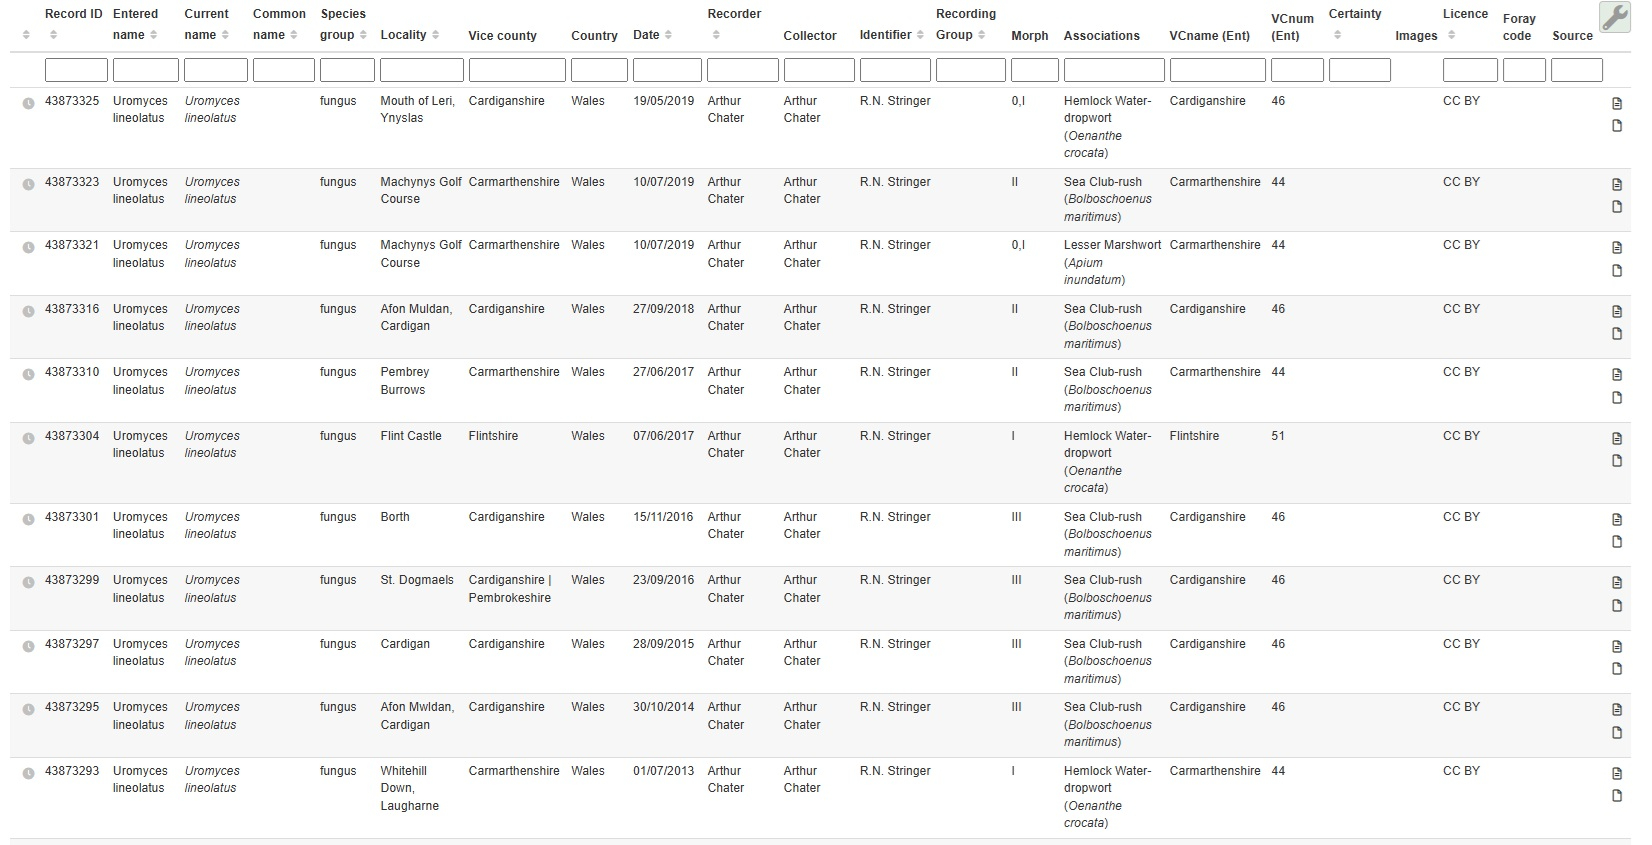
Task: Click the blank page icon for record 43873323
Action: [1617, 207]
